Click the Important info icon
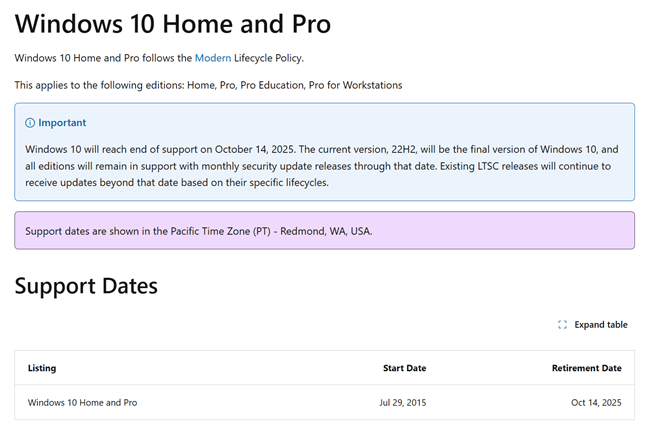This screenshot has height=430, width=648. pyautogui.click(x=30, y=123)
